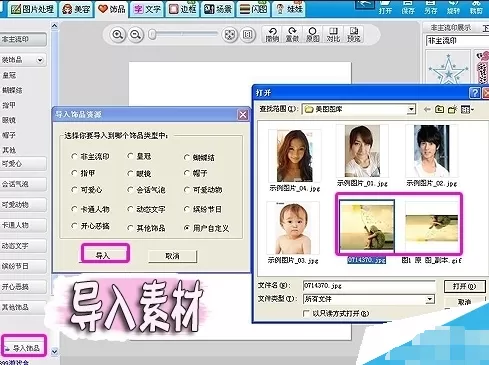Click the 撤销 undo icon

click(272, 34)
